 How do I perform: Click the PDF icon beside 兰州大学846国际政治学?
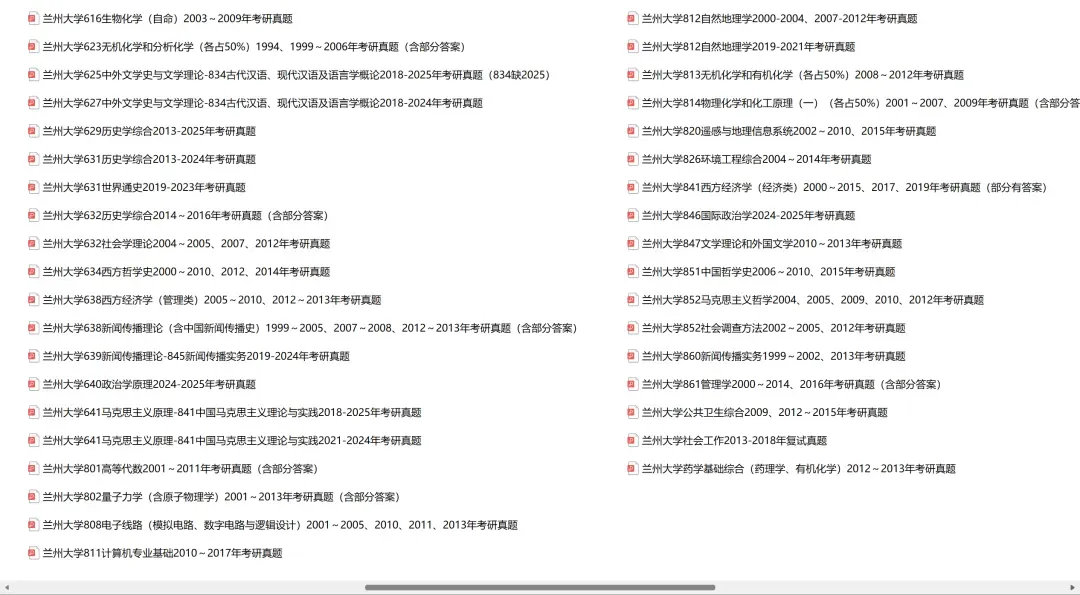pyautogui.click(x=632, y=216)
